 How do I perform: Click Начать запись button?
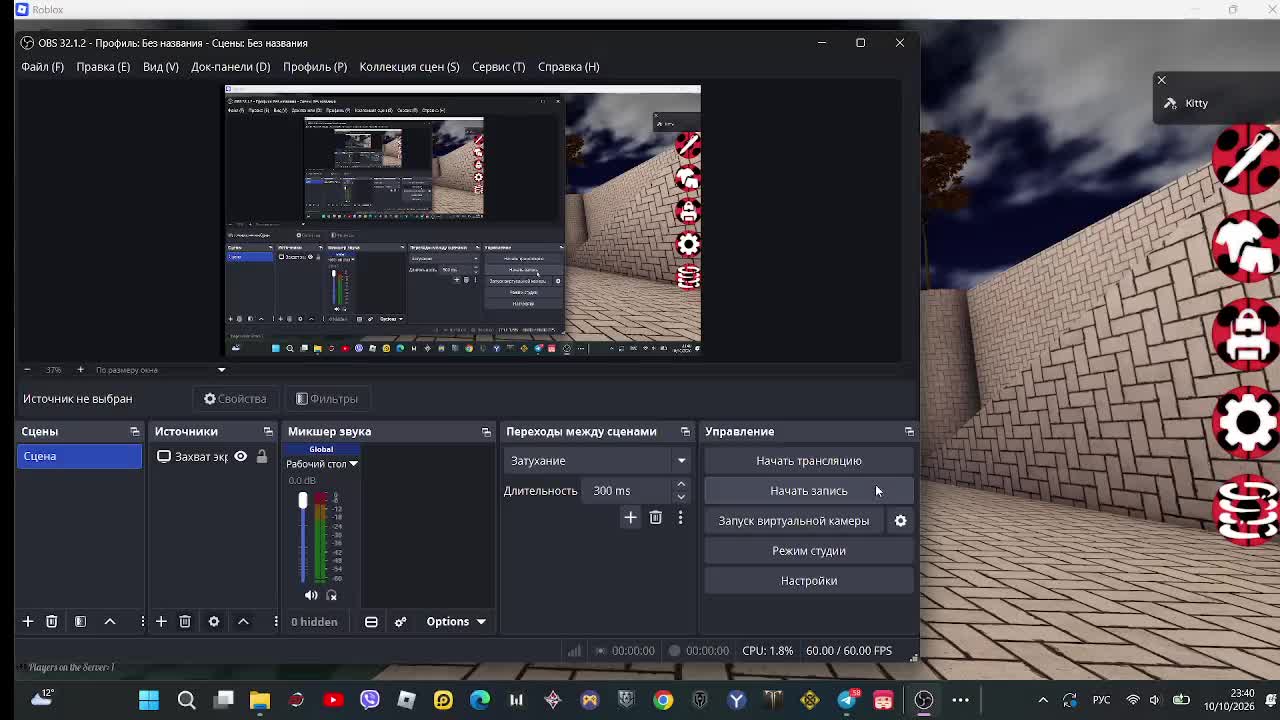point(809,490)
